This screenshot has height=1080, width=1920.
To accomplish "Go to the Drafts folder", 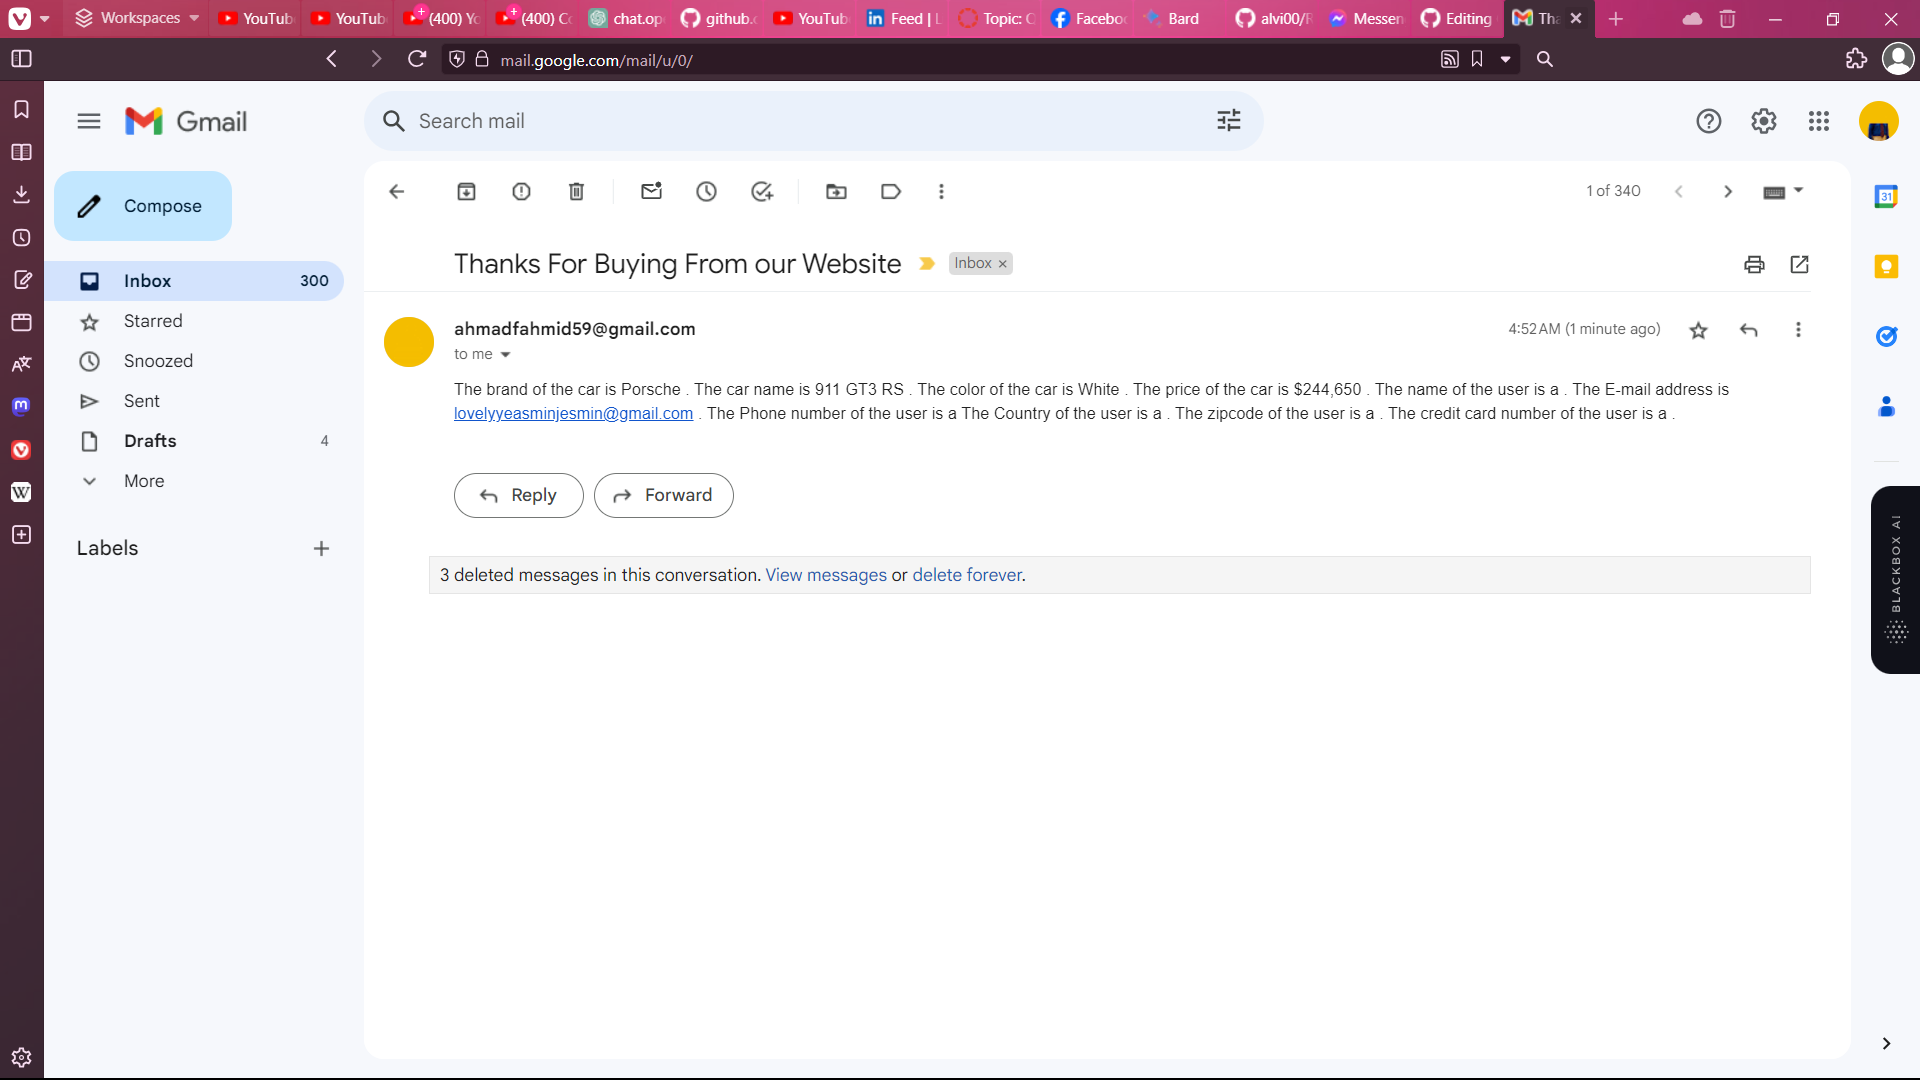I will click(150, 441).
